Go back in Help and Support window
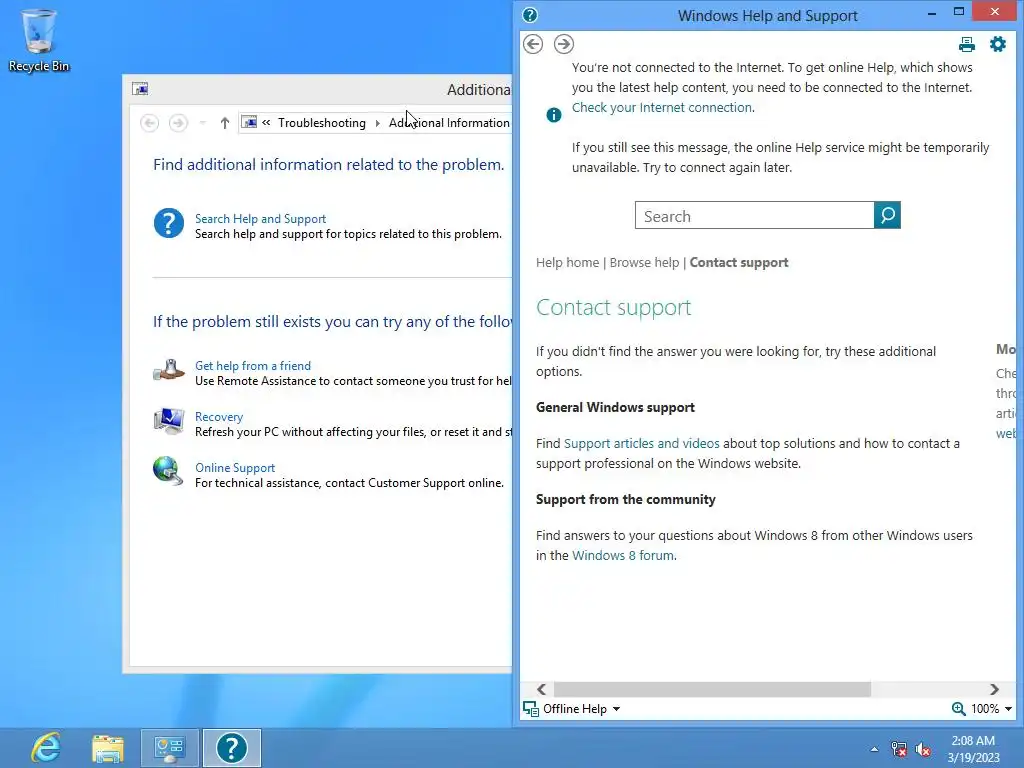The height and width of the screenshot is (768, 1024). pos(533,44)
